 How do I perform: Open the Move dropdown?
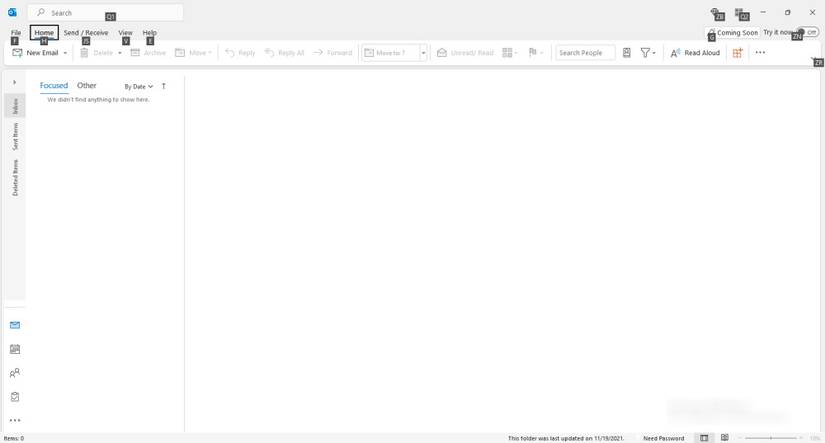pyautogui.click(x=193, y=53)
